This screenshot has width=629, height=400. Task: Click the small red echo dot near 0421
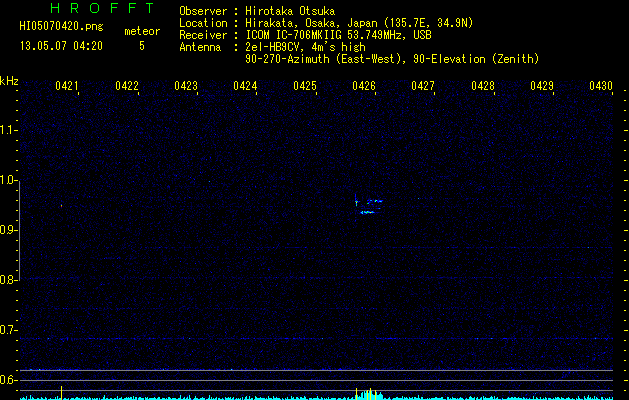[61, 206]
